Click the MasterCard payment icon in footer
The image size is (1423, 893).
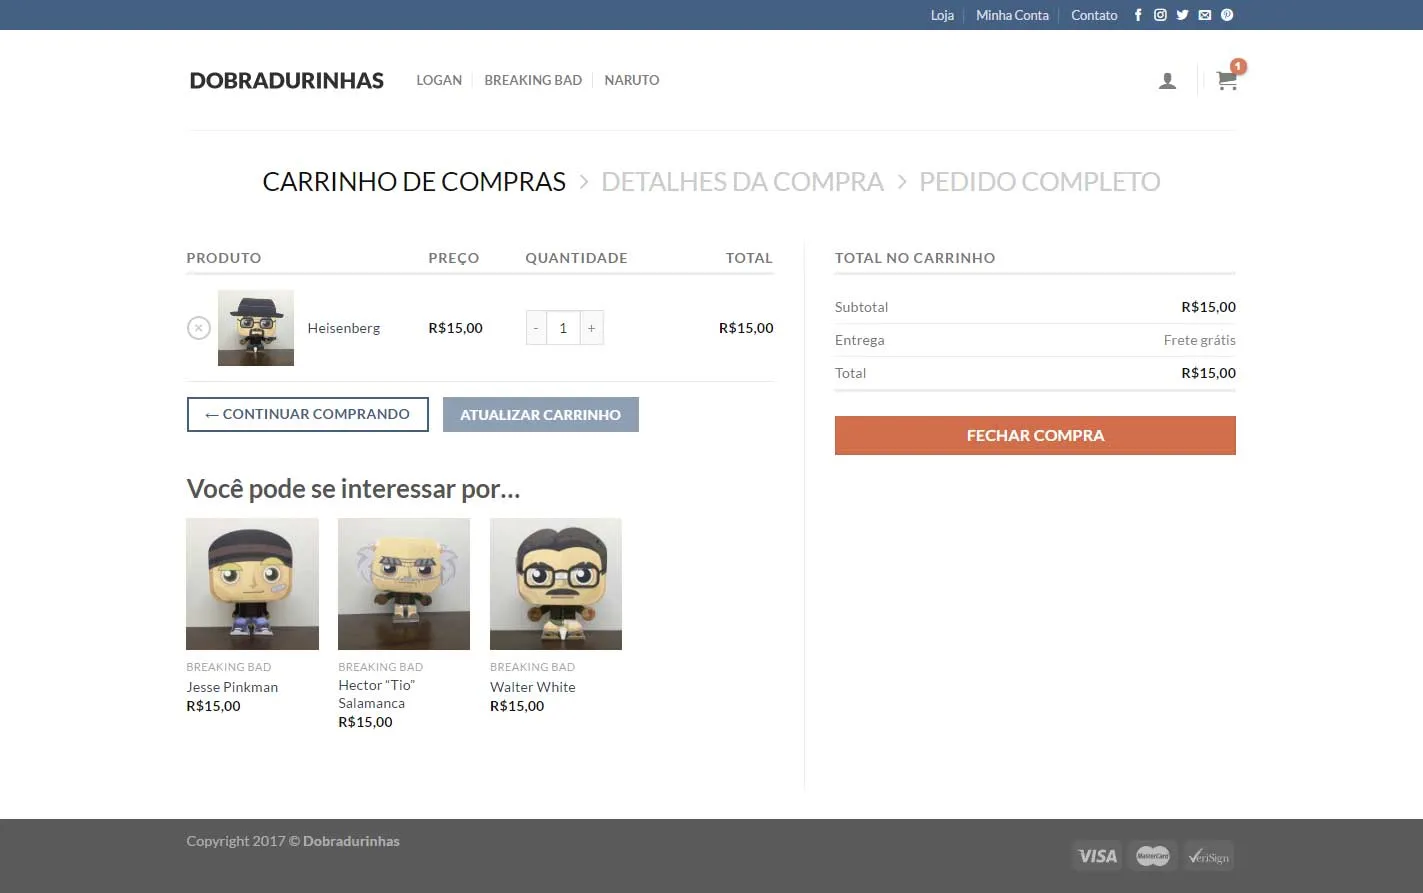[x=1152, y=855]
